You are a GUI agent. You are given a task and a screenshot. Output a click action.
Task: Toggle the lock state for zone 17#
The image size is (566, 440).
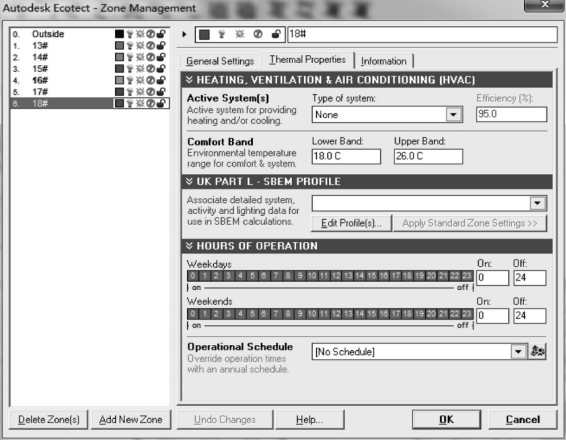(161, 92)
